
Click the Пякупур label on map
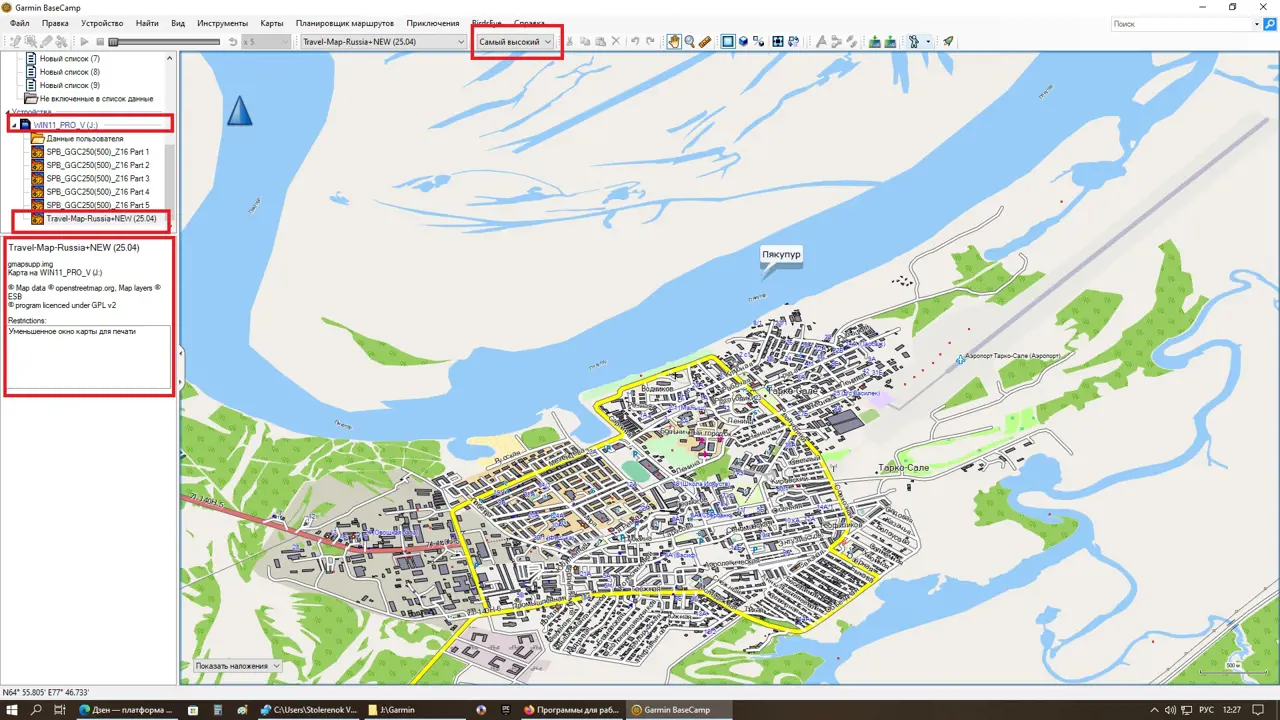coord(782,255)
